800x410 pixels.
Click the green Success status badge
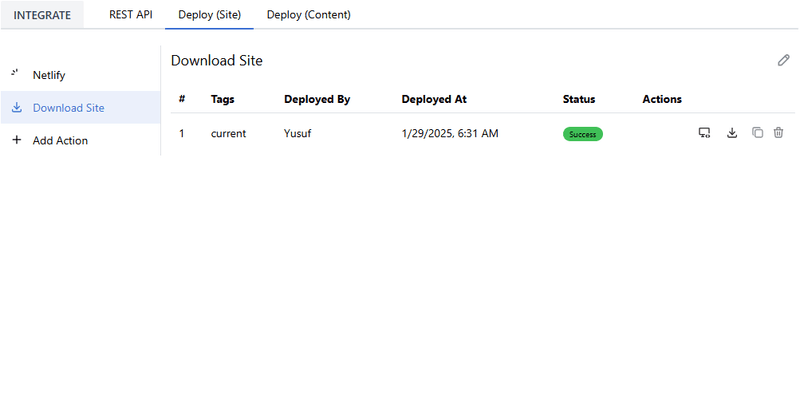click(582, 134)
